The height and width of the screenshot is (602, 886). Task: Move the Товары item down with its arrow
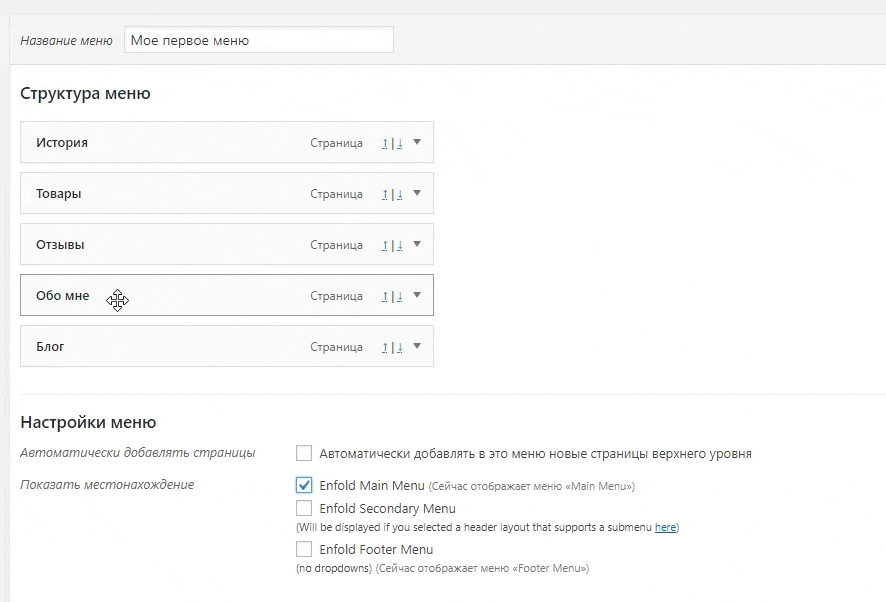[399, 194]
